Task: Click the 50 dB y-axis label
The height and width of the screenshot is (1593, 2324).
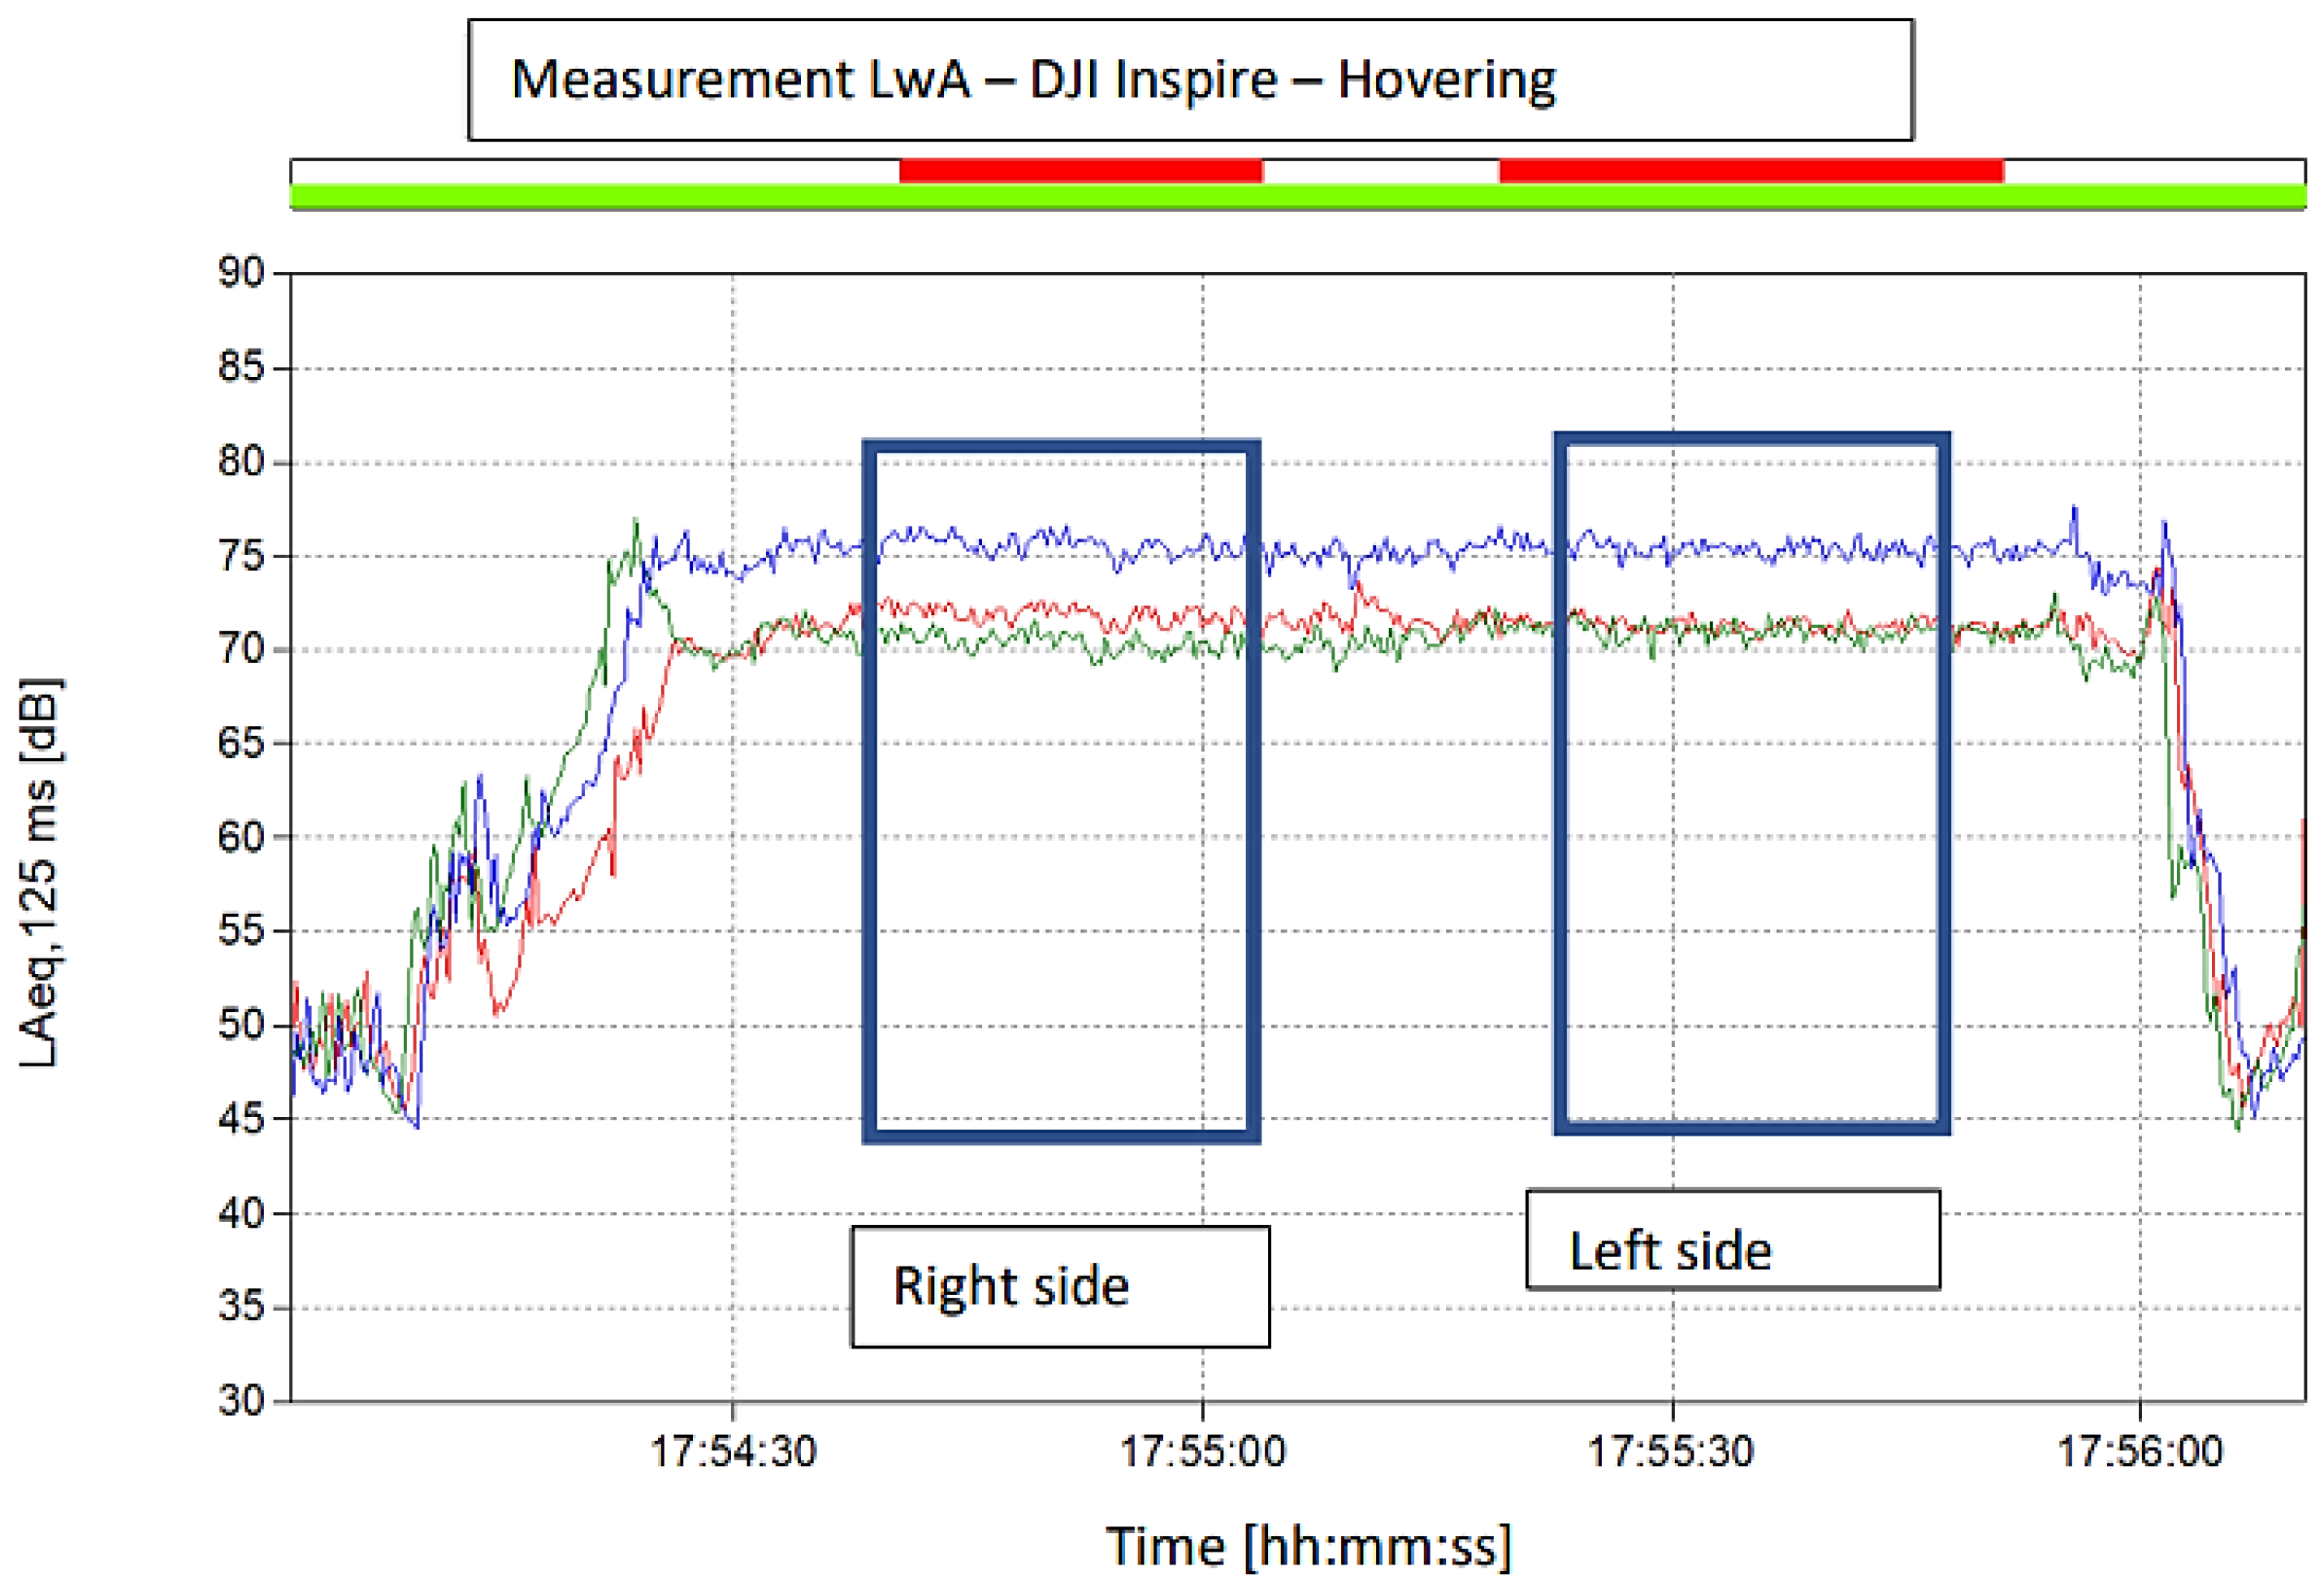Action: 241,1024
